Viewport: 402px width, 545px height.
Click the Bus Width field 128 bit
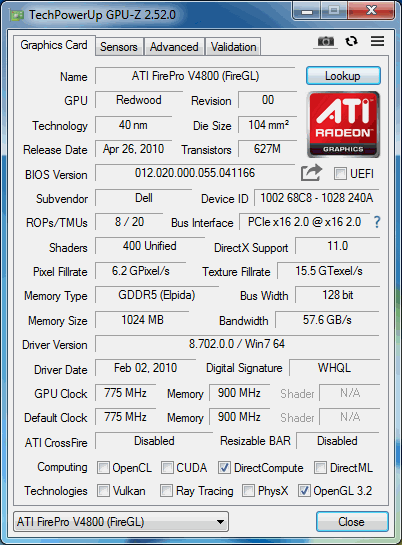337,295
